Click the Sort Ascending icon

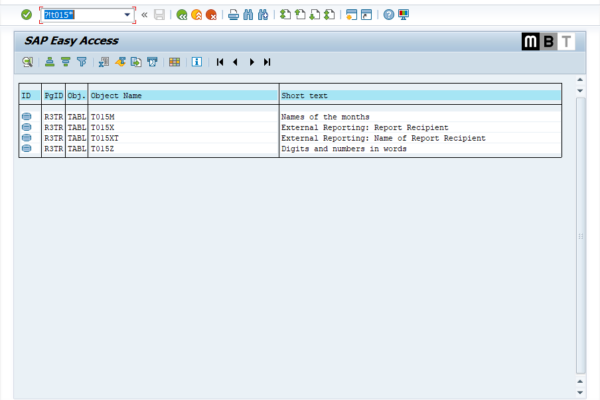coord(49,62)
